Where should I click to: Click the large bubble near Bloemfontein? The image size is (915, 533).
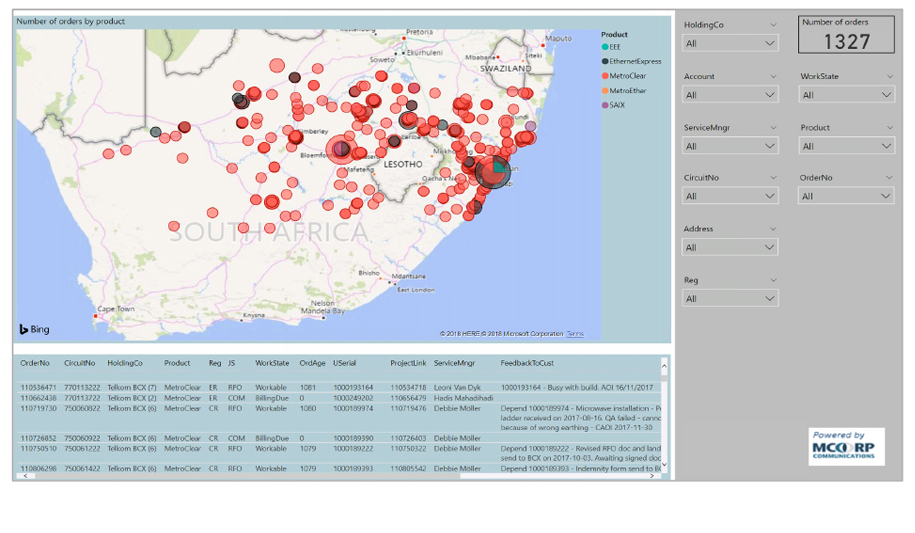(340, 150)
